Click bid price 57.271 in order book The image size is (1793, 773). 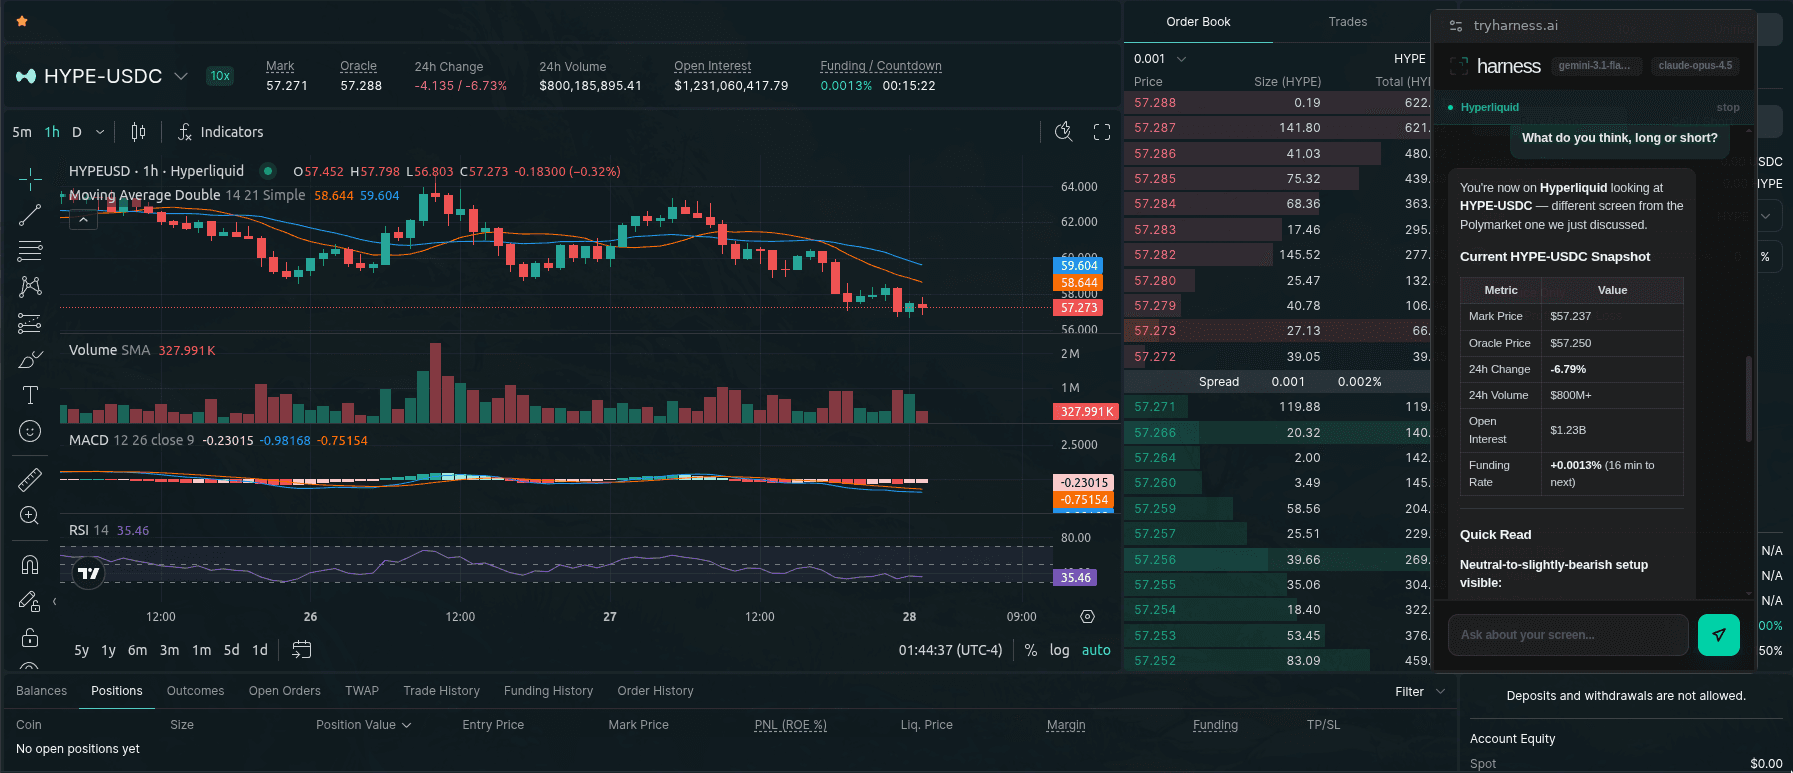coord(1155,407)
